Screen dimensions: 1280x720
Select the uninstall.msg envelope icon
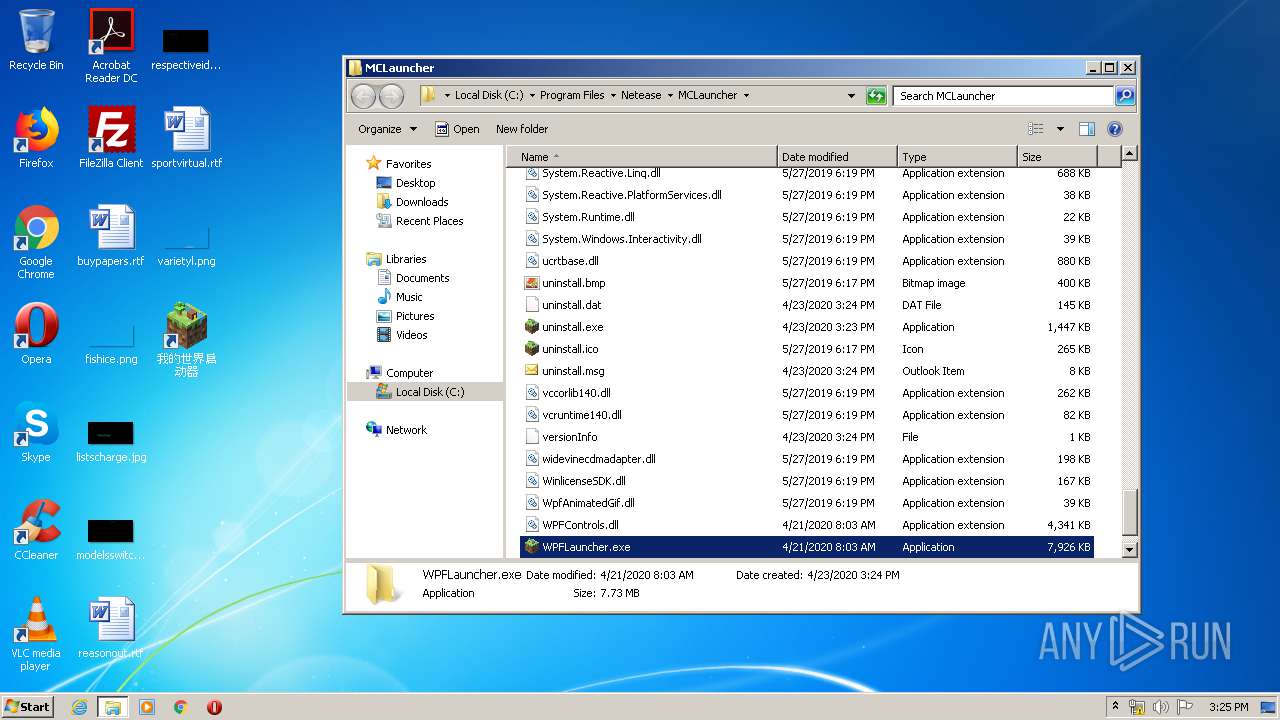click(x=532, y=371)
